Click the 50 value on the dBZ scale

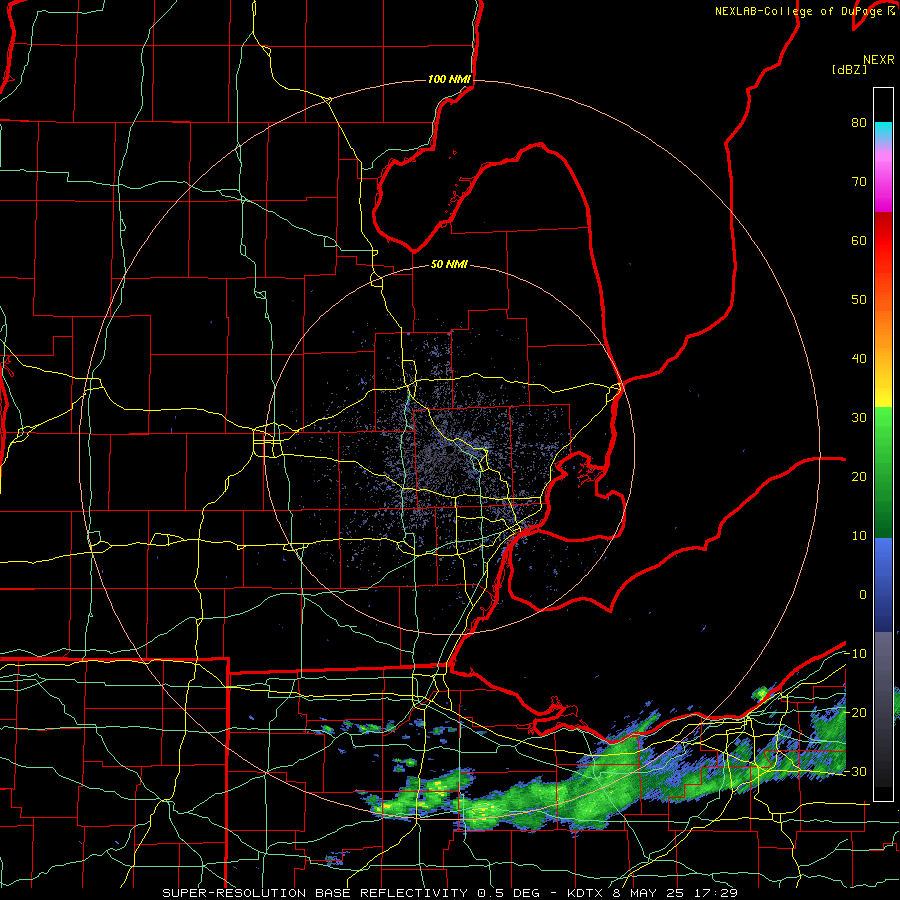pos(859,300)
